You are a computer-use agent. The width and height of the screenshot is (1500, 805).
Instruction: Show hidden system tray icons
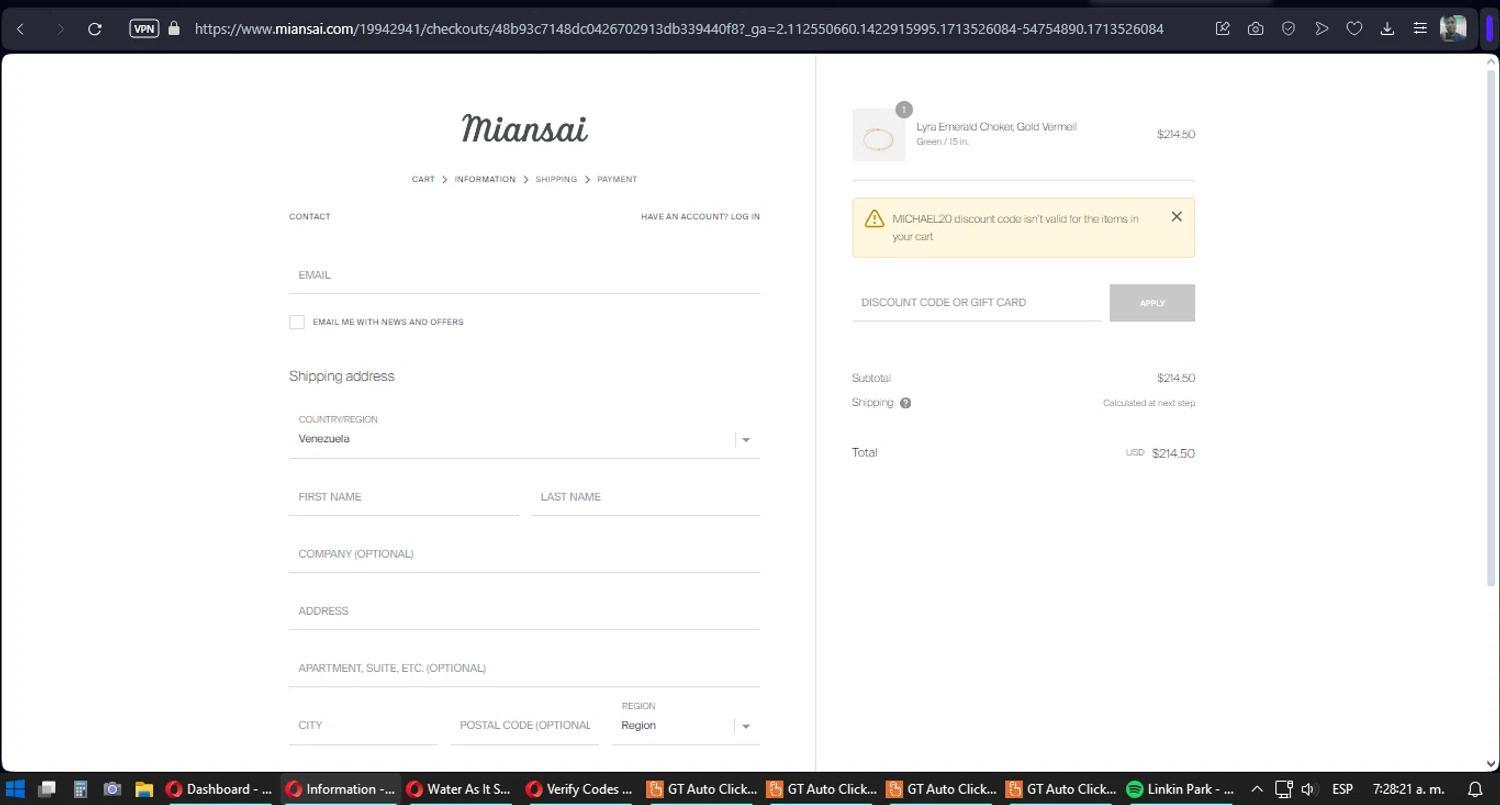[1257, 789]
